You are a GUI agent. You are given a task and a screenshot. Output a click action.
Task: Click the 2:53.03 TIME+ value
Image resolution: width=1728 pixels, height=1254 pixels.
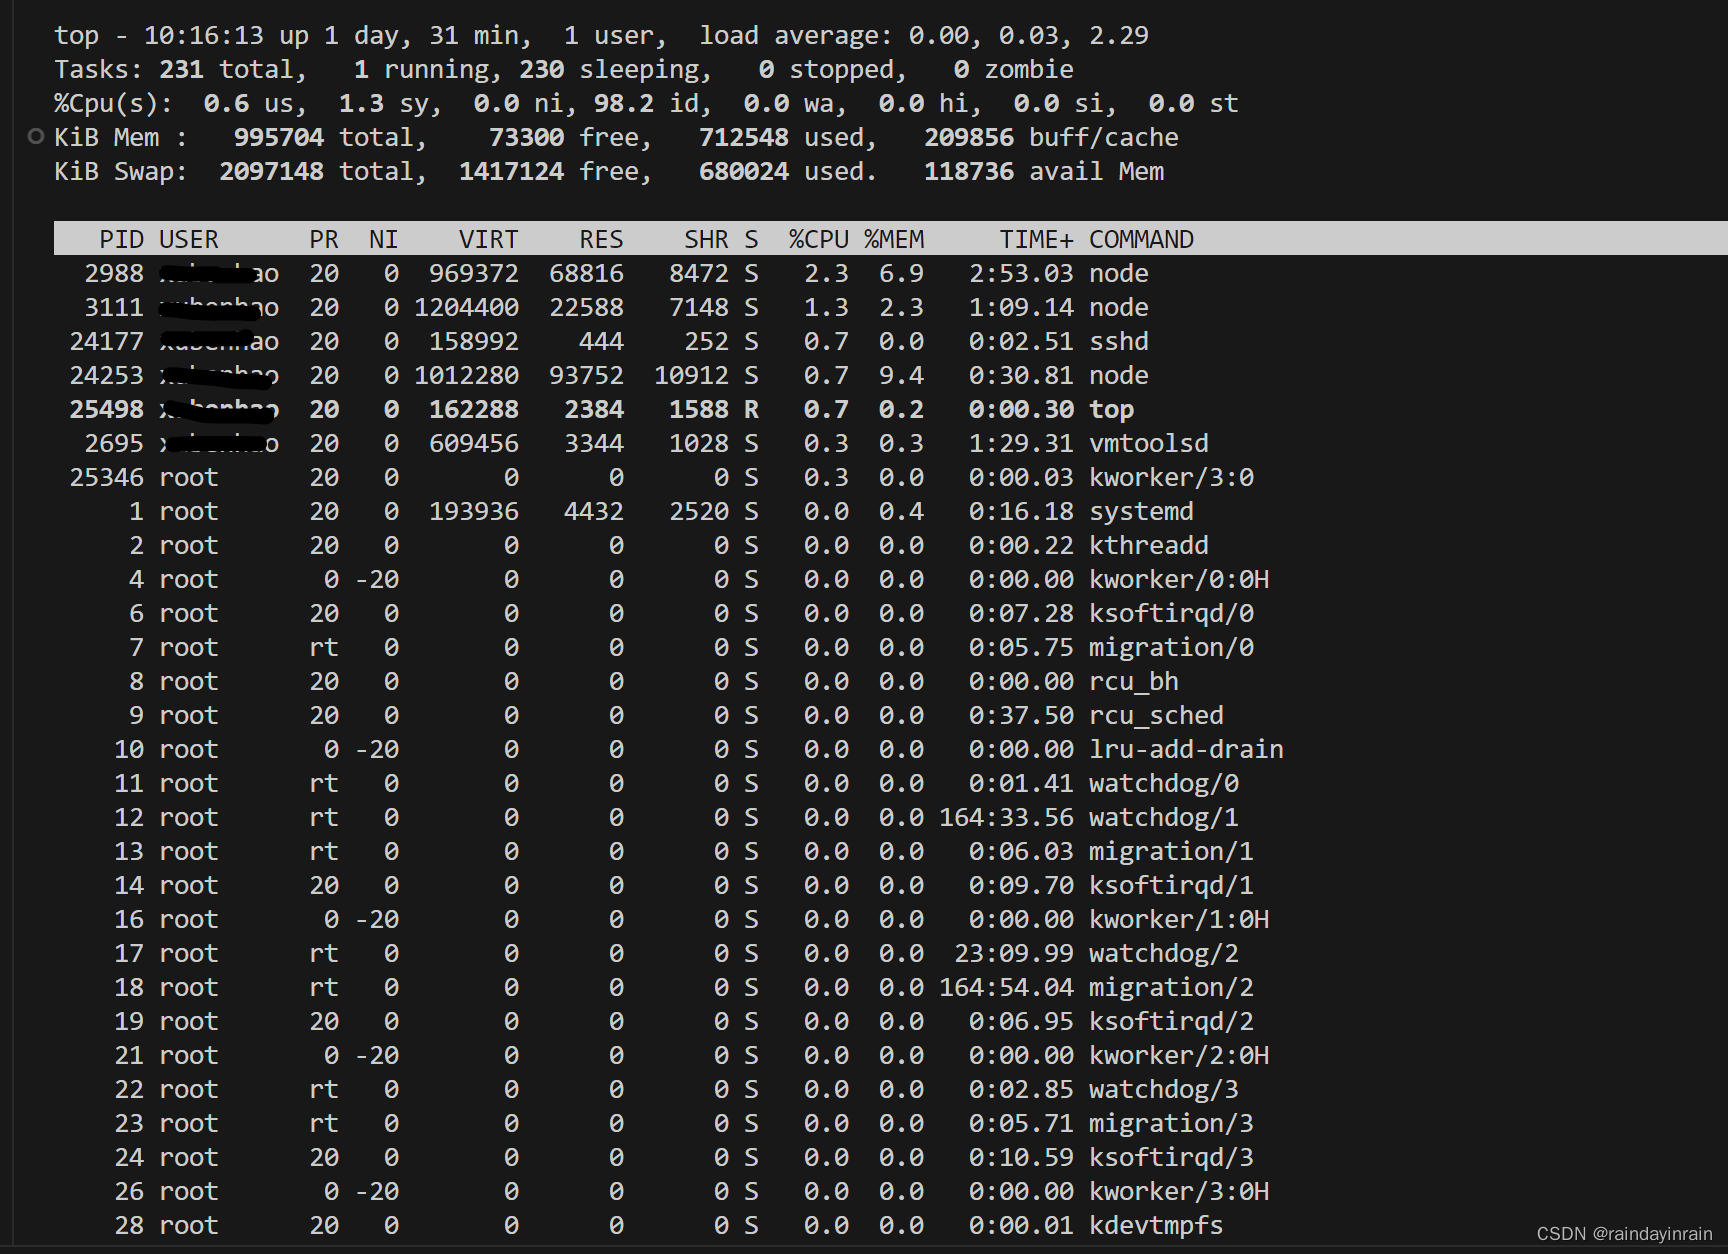(x=1021, y=274)
